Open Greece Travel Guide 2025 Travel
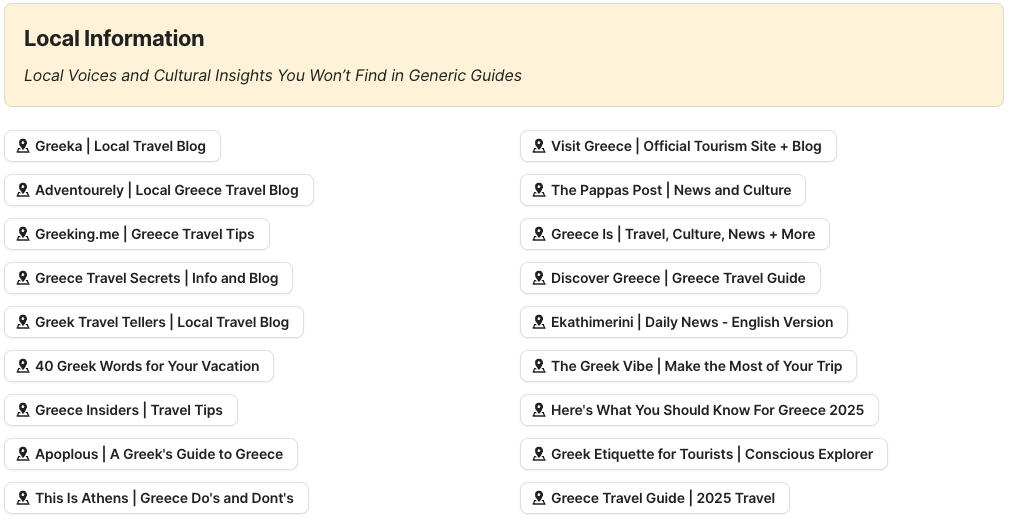 [662, 498]
